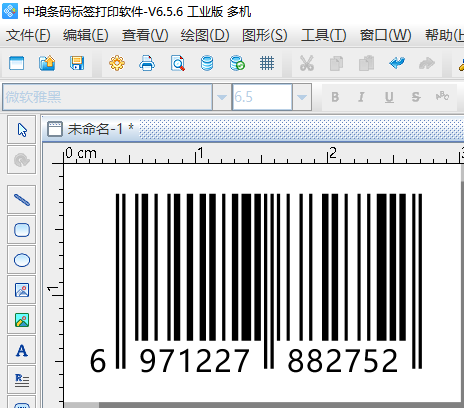Select the ellipse drawing tool

point(22,260)
